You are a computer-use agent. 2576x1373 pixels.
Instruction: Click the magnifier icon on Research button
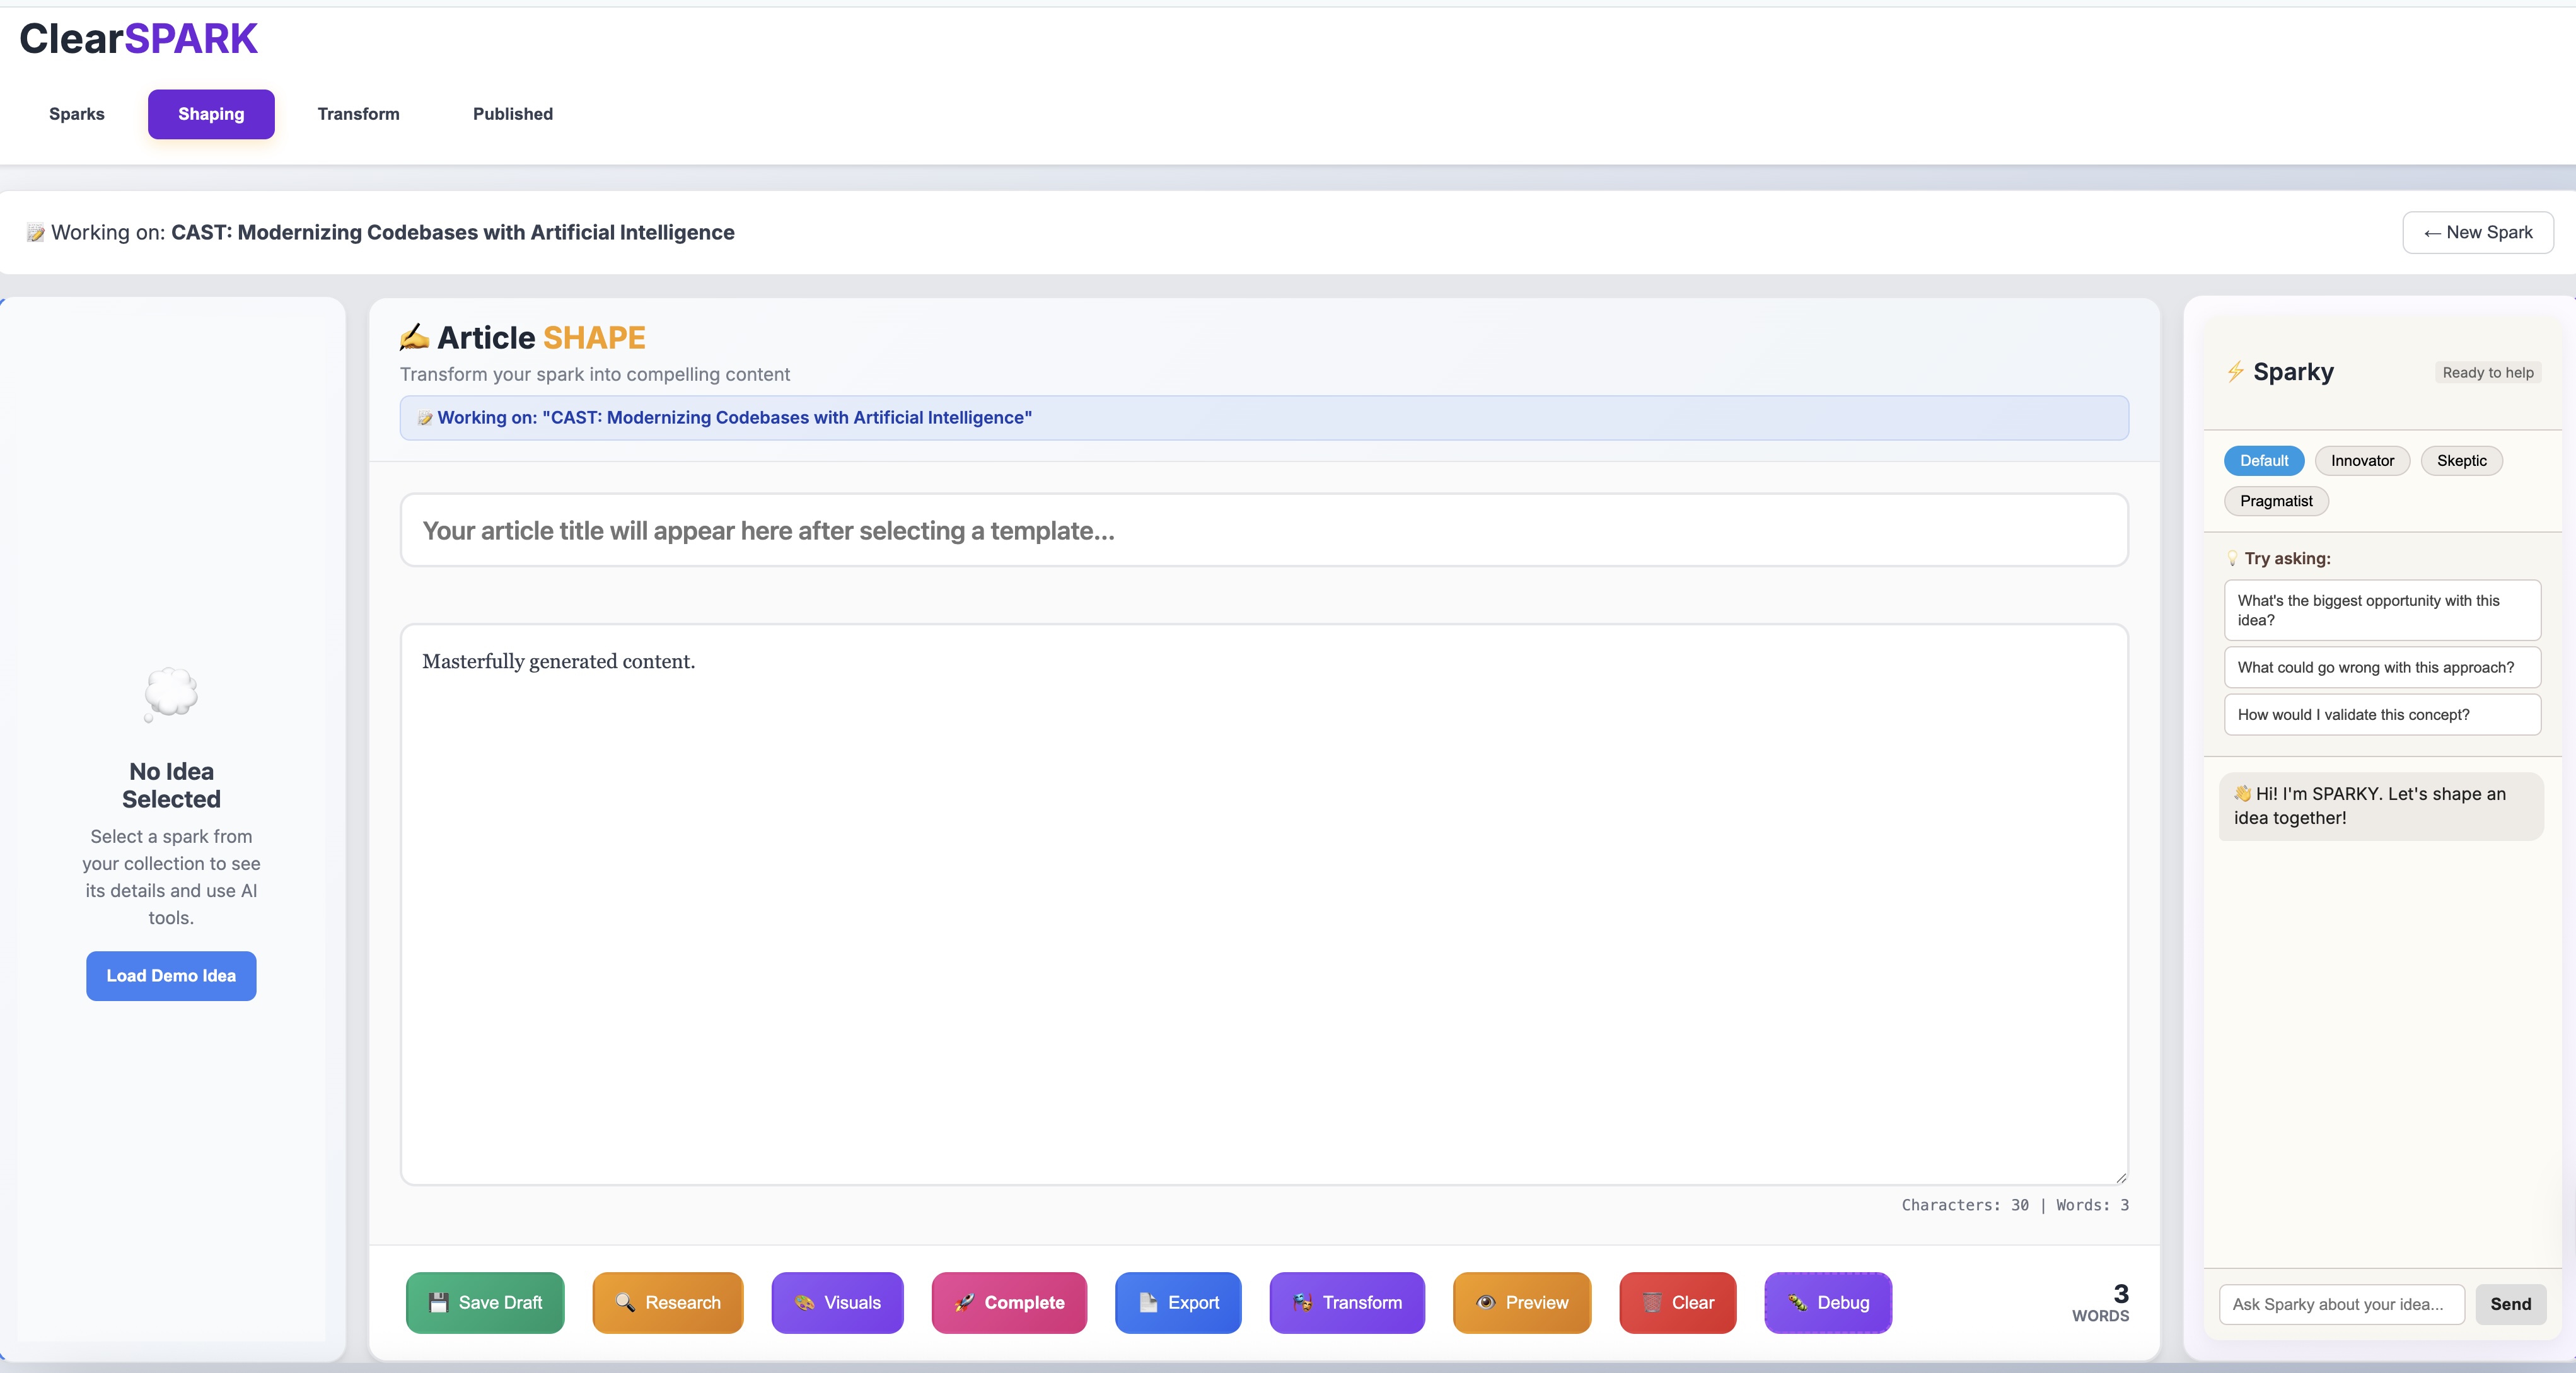tap(625, 1302)
